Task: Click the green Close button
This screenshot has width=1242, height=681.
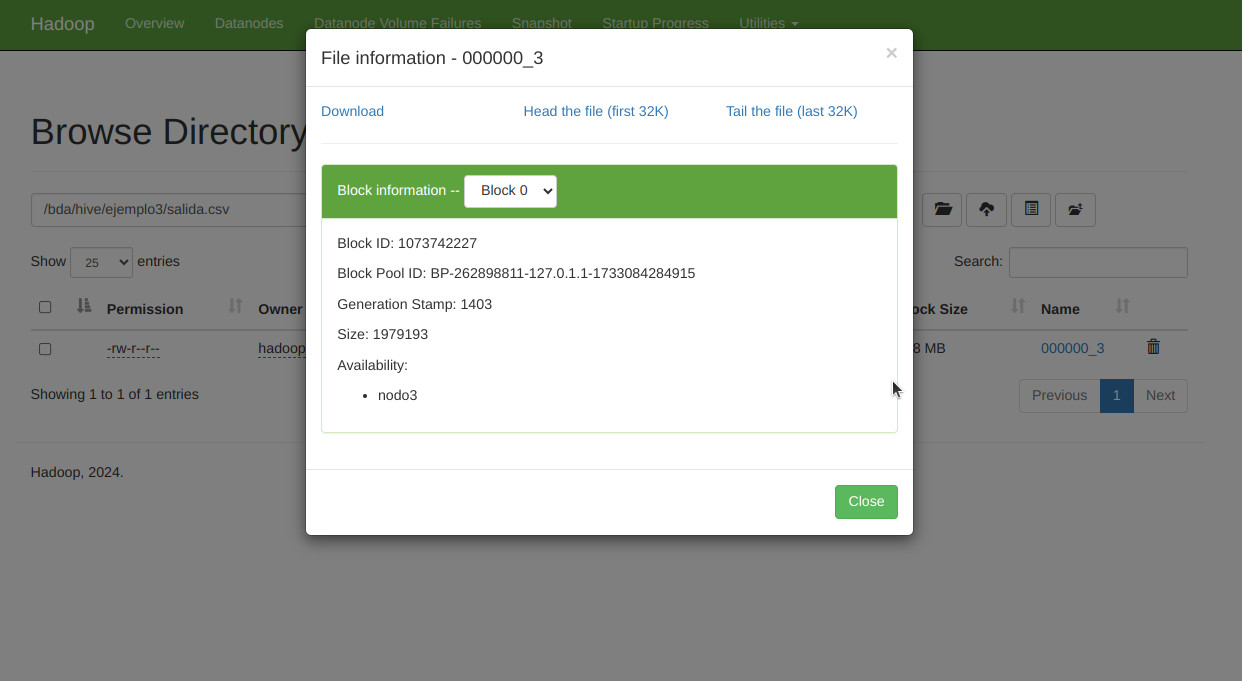Action: (866, 502)
